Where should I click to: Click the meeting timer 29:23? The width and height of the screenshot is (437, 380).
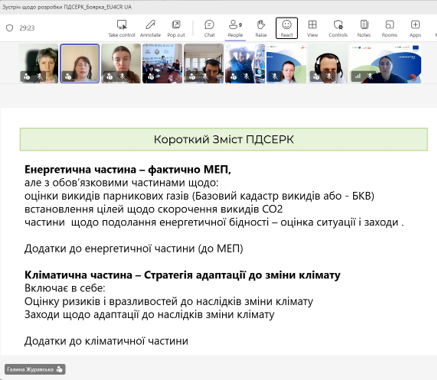pyautogui.click(x=27, y=28)
